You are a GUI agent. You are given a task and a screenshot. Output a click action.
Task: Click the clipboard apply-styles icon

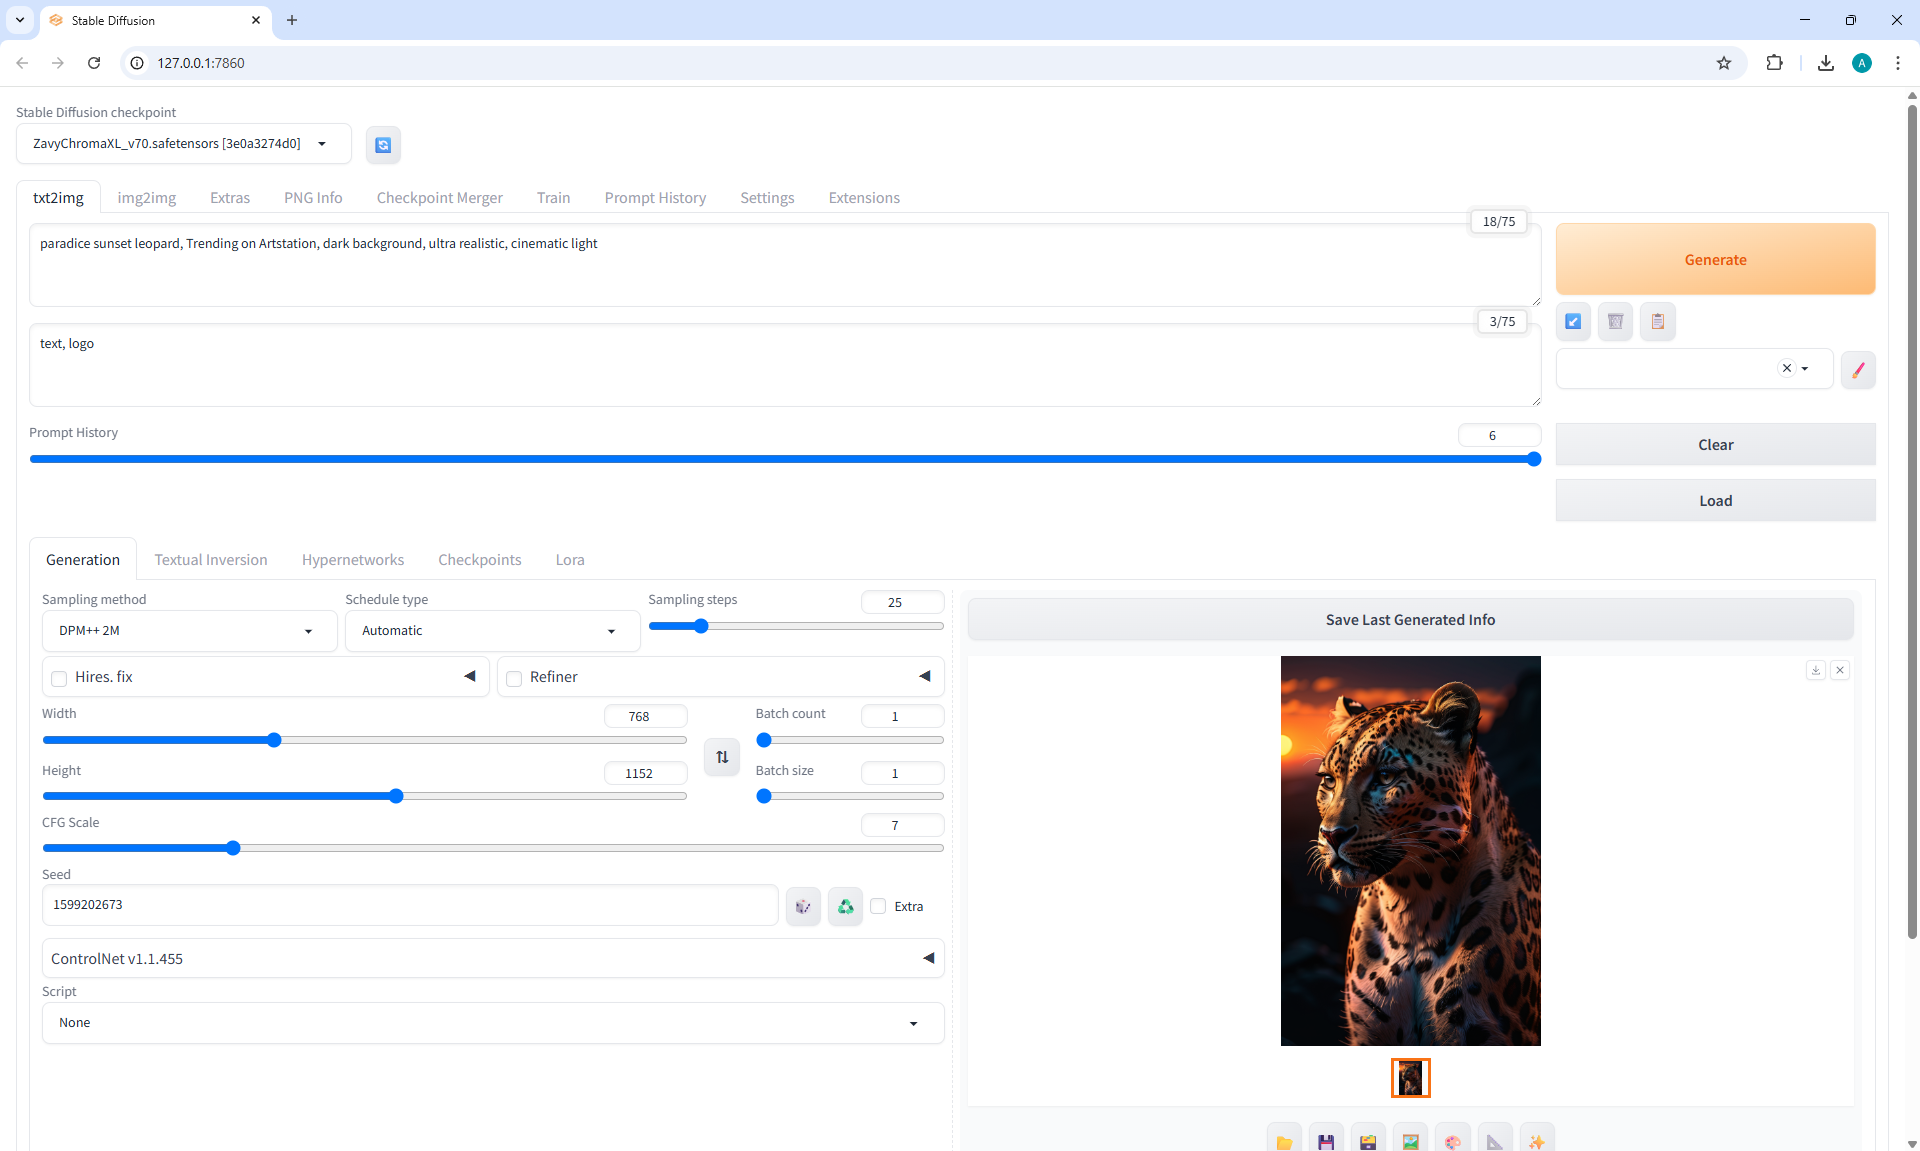[x=1657, y=322]
